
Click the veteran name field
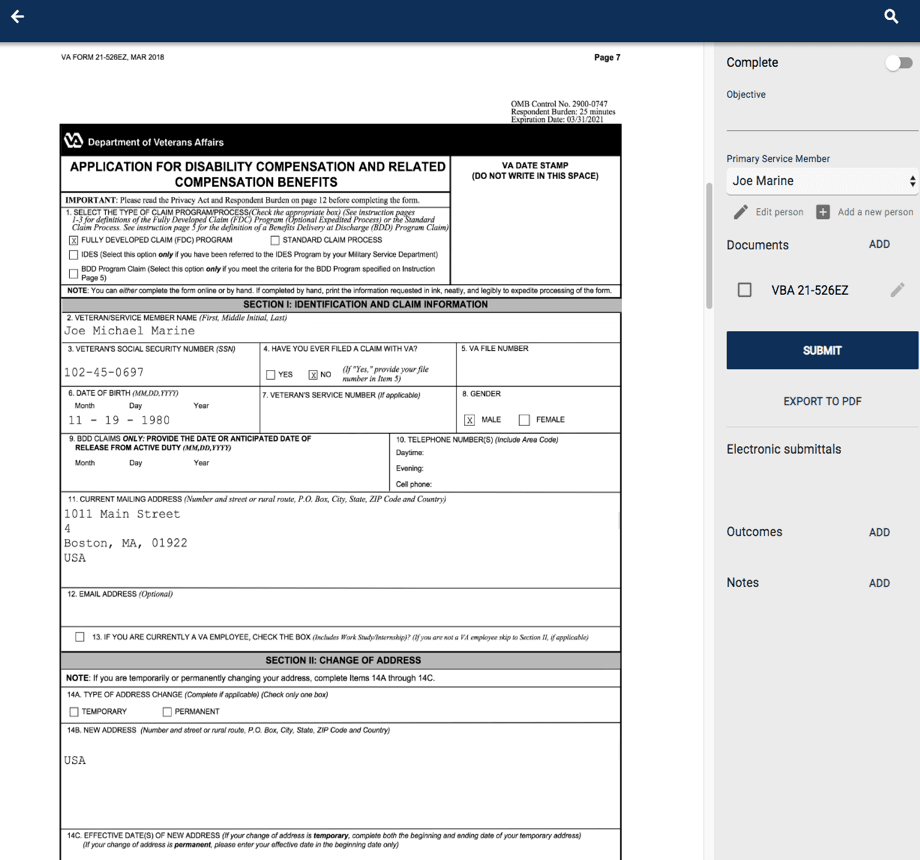pyautogui.click(x=340, y=331)
